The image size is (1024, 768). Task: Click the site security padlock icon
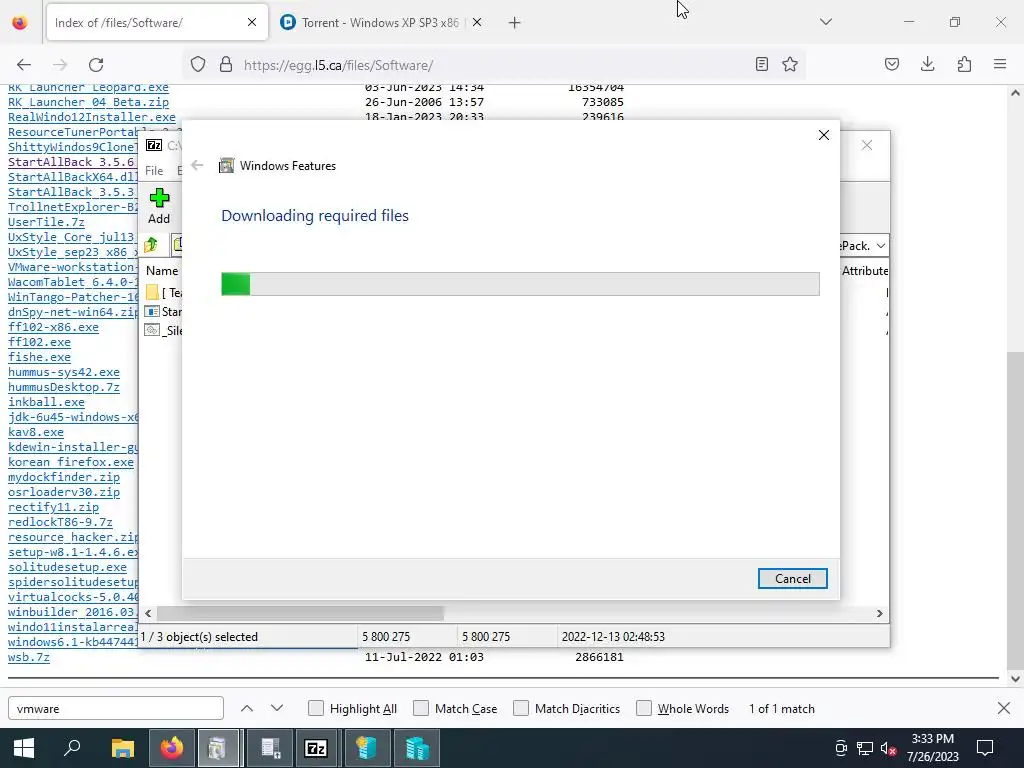pos(226,65)
